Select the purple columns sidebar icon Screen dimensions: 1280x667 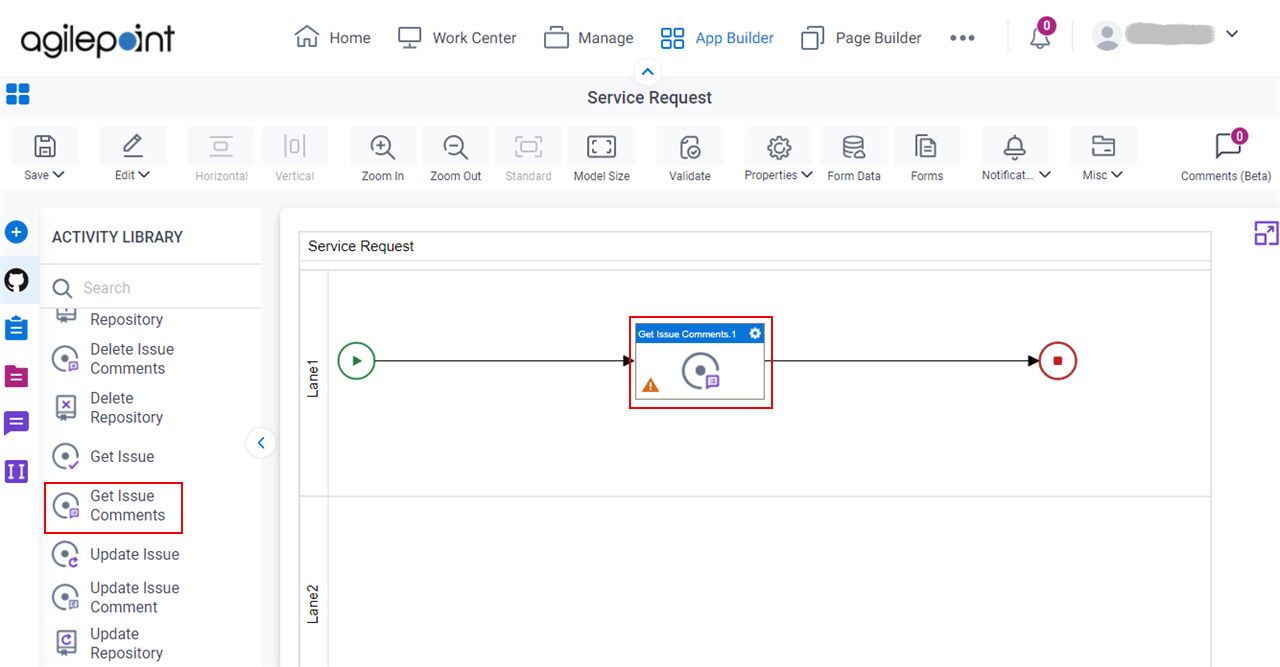click(x=16, y=471)
